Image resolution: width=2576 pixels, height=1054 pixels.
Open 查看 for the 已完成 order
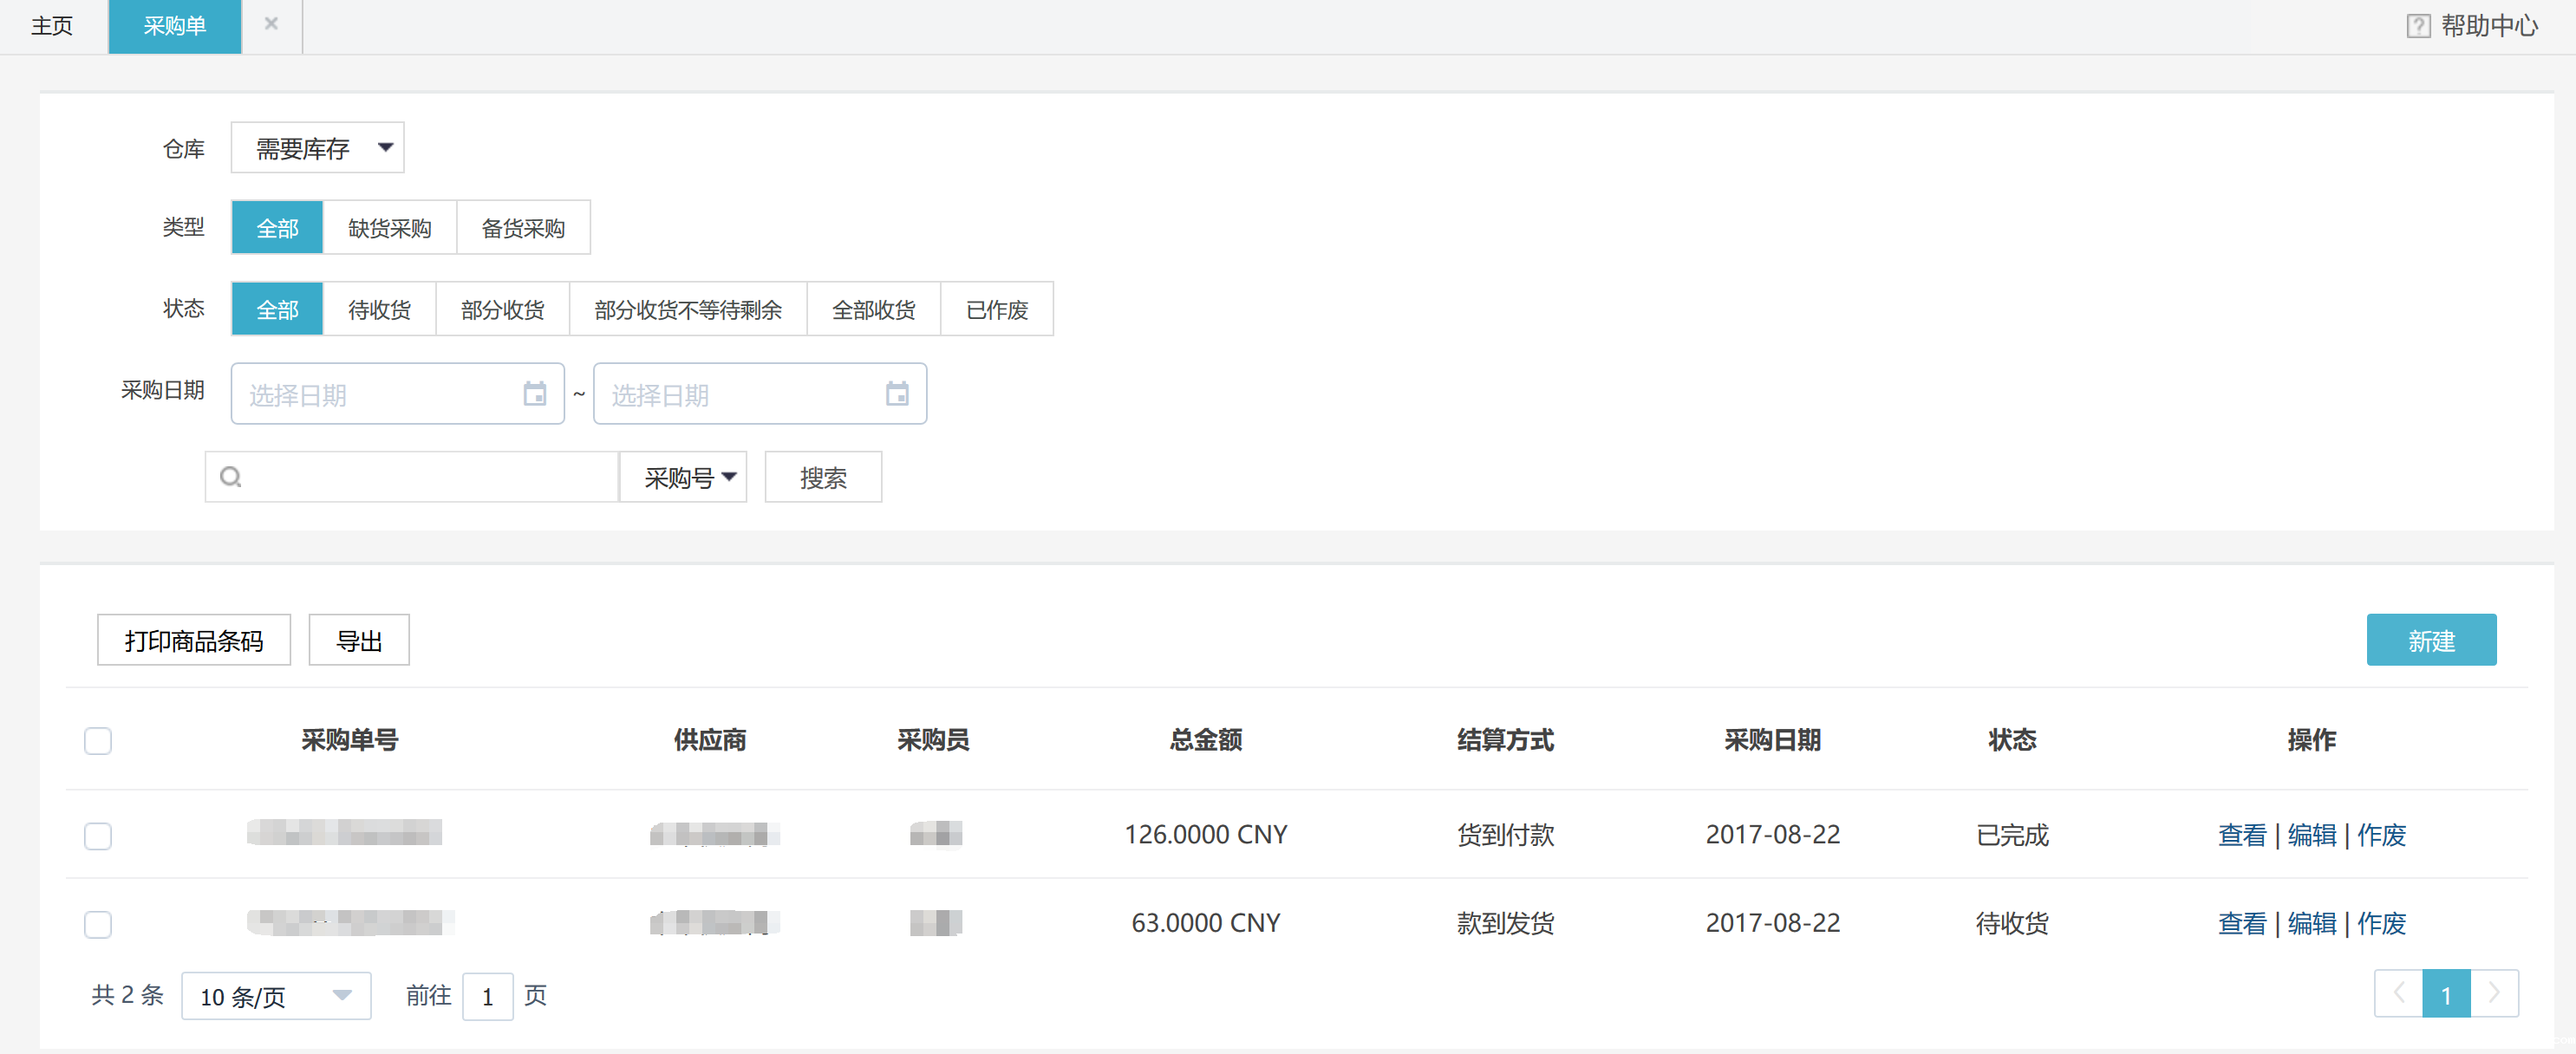click(x=2241, y=836)
